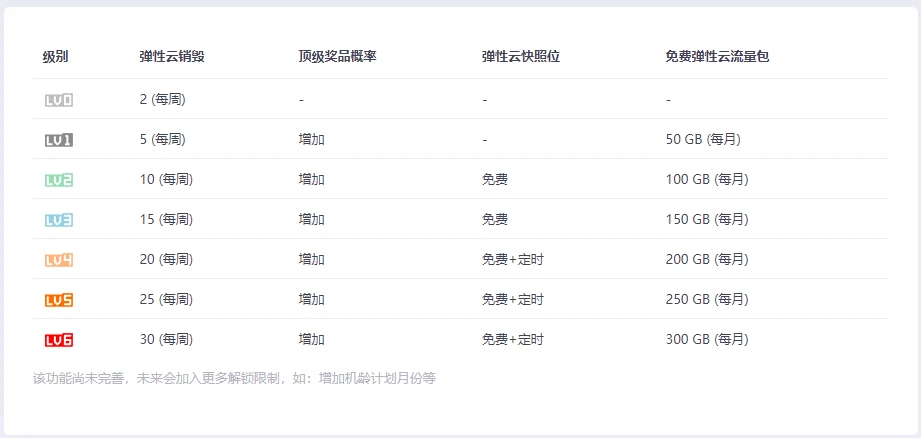This screenshot has width=921, height=438.
Task: Click the 50 GB (每月) traffic cell
Action: (x=703, y=140)
